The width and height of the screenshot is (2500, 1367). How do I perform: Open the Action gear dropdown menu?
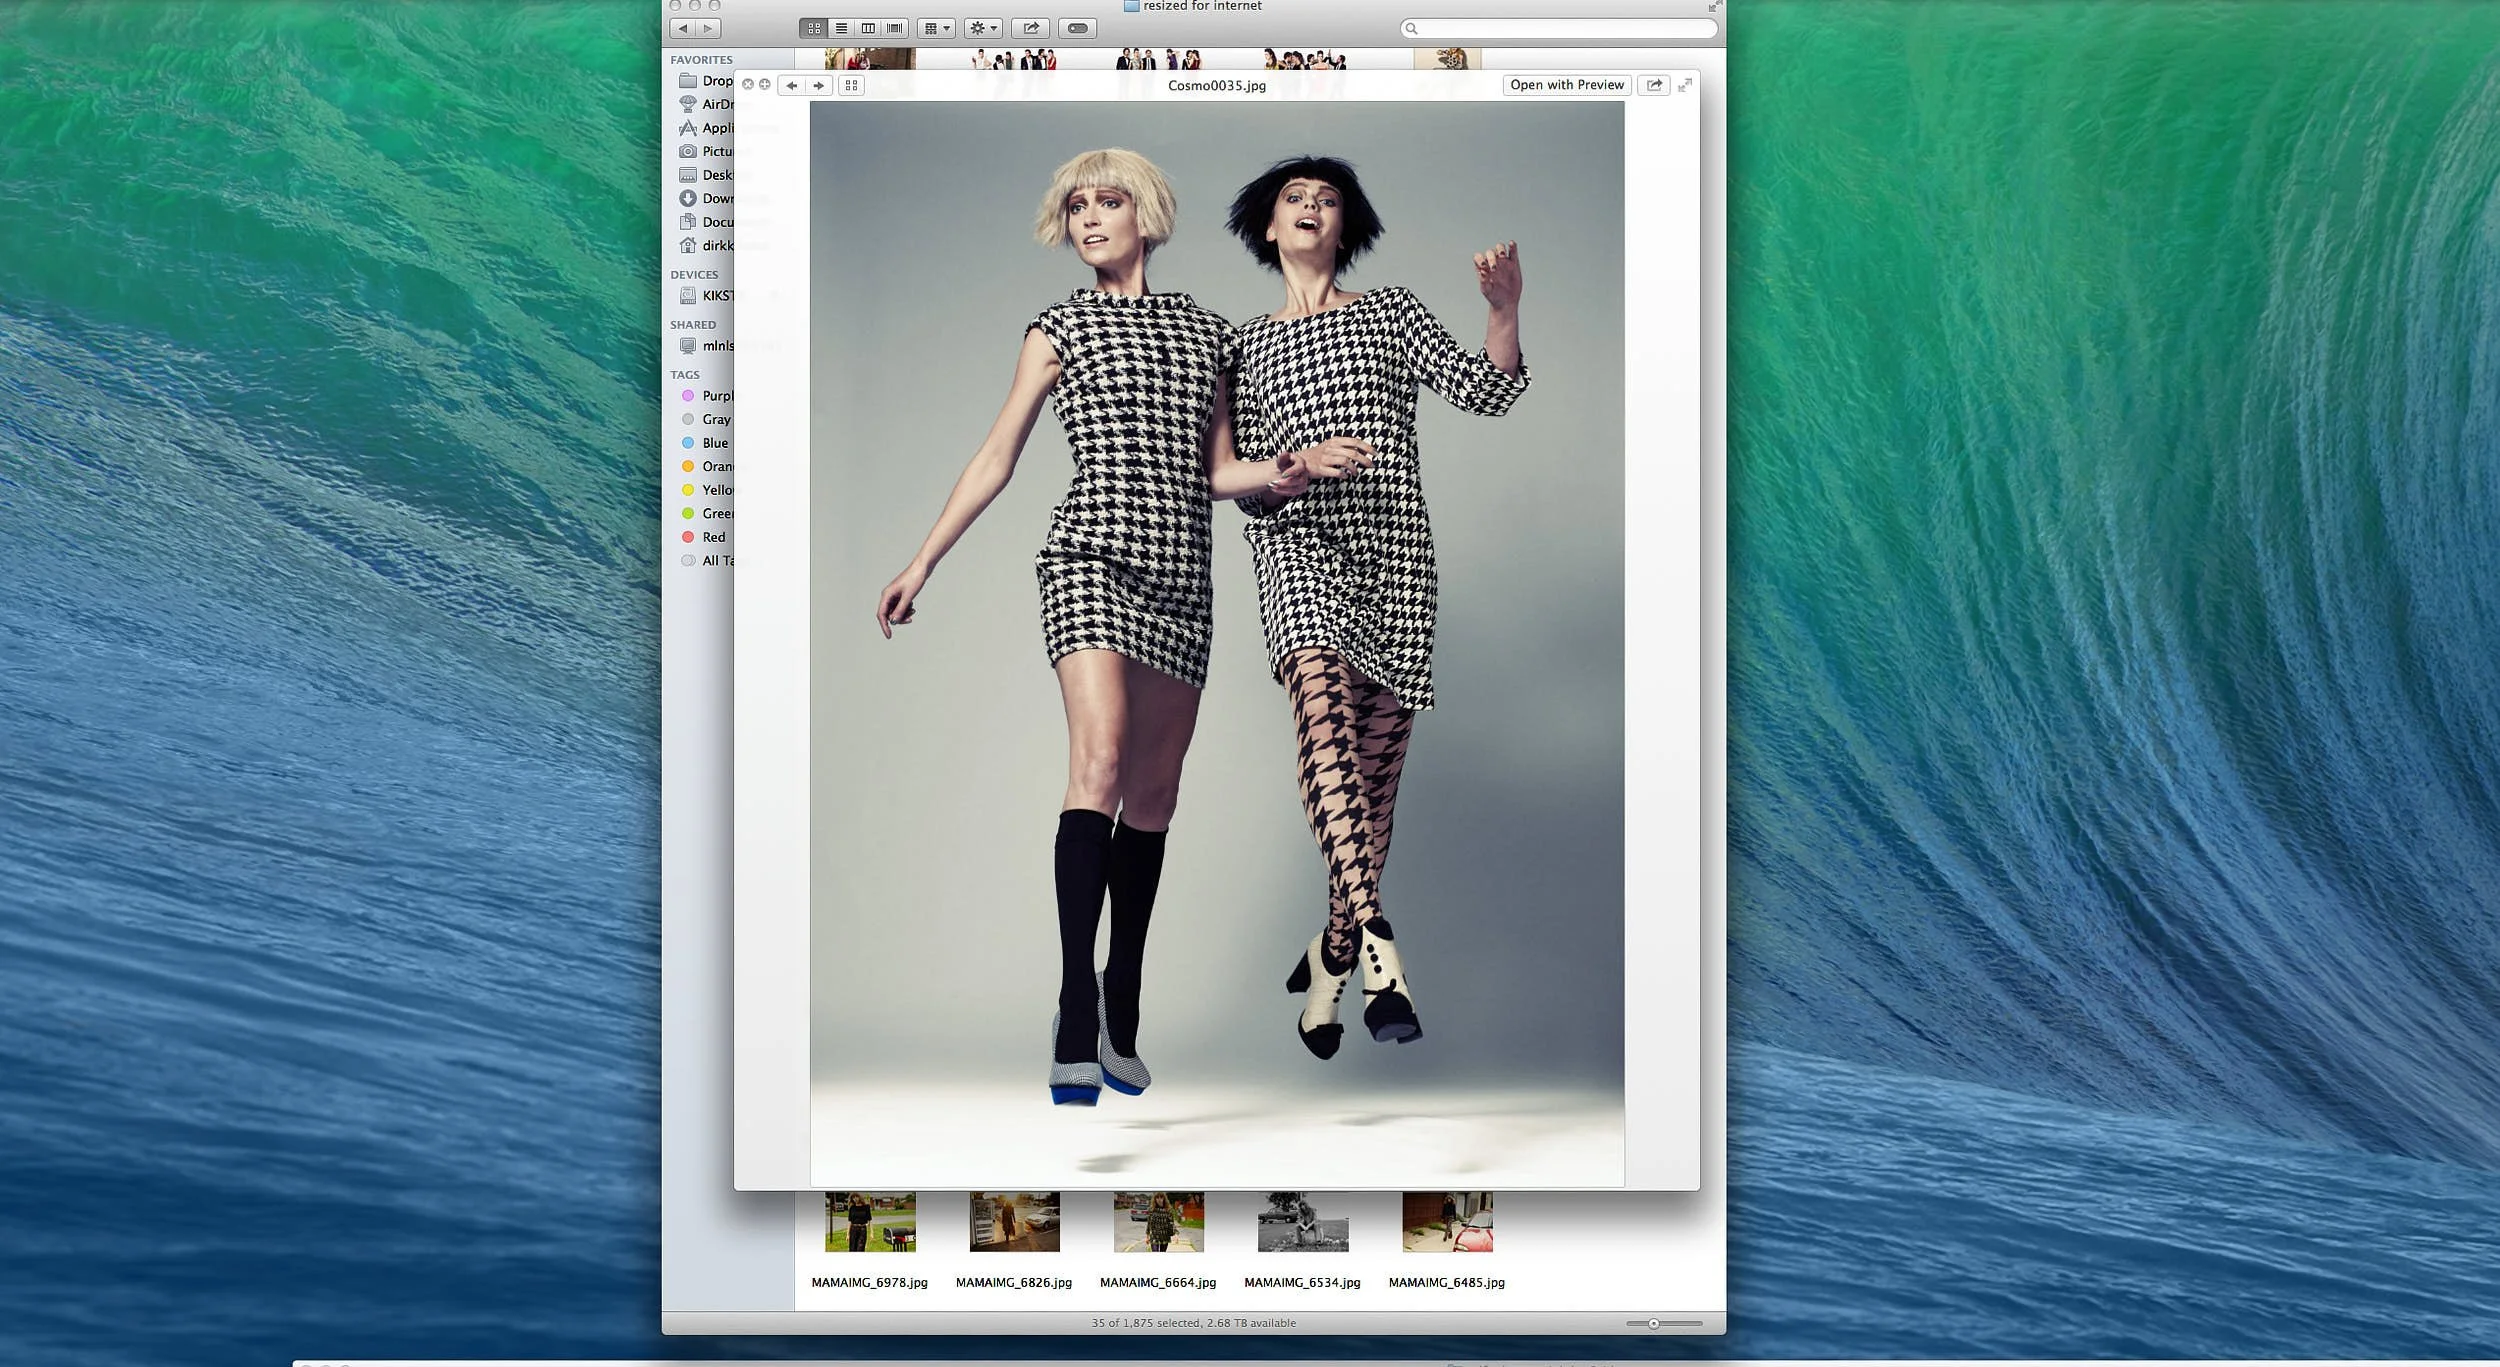[x=983, y=29]
